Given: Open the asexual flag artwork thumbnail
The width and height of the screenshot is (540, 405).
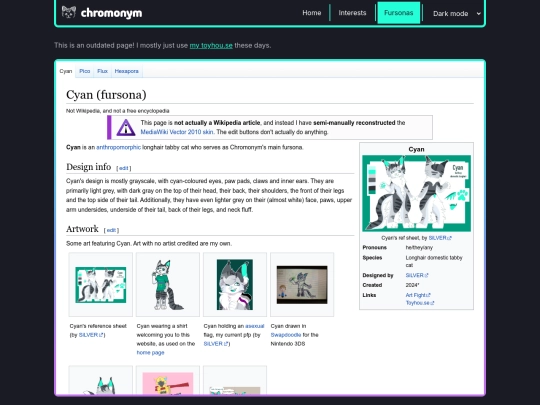Looking at the screenshot, I should click(x=235, y=285).
